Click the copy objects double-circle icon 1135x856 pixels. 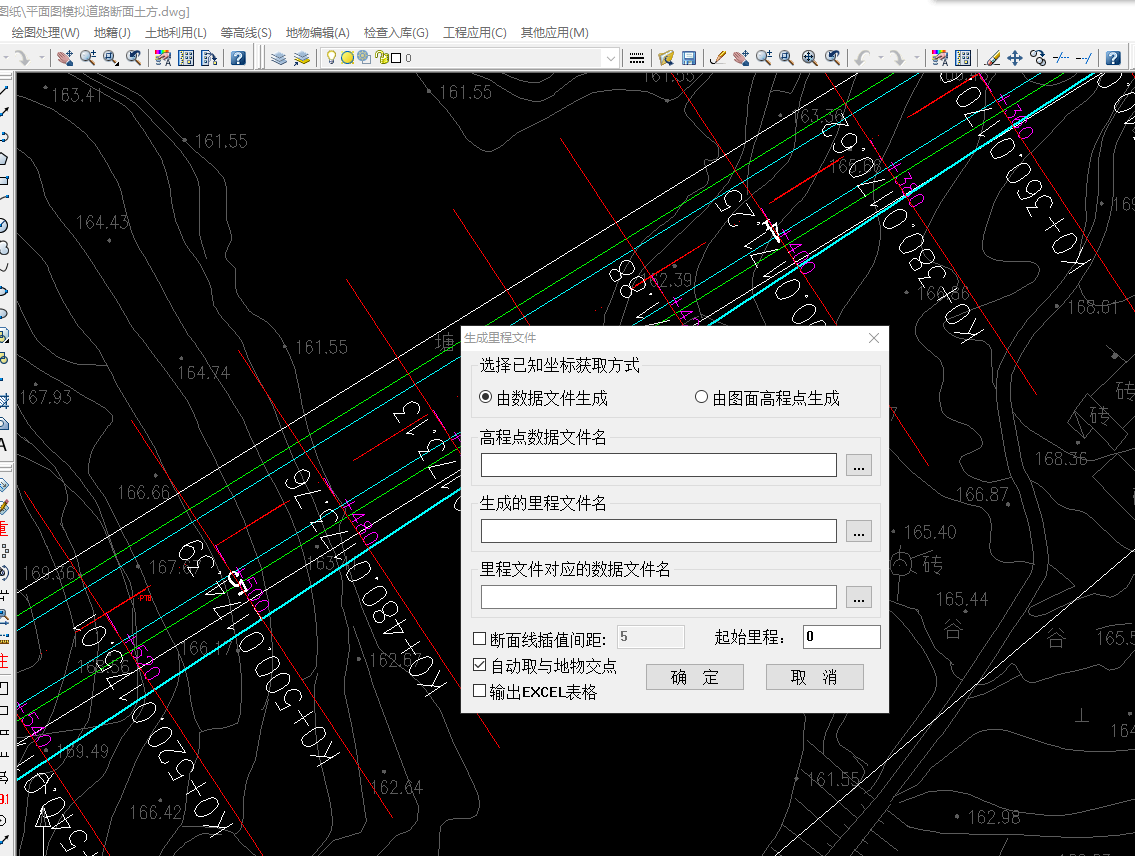click(x=1038, y=58)
